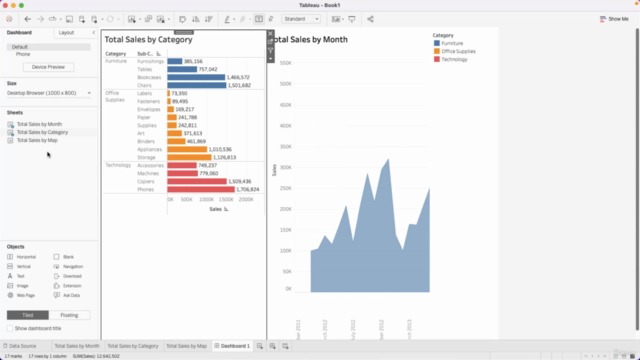The image size is (640, 360).
Task: Click the Save workbook icon
Action: point(69,19)
